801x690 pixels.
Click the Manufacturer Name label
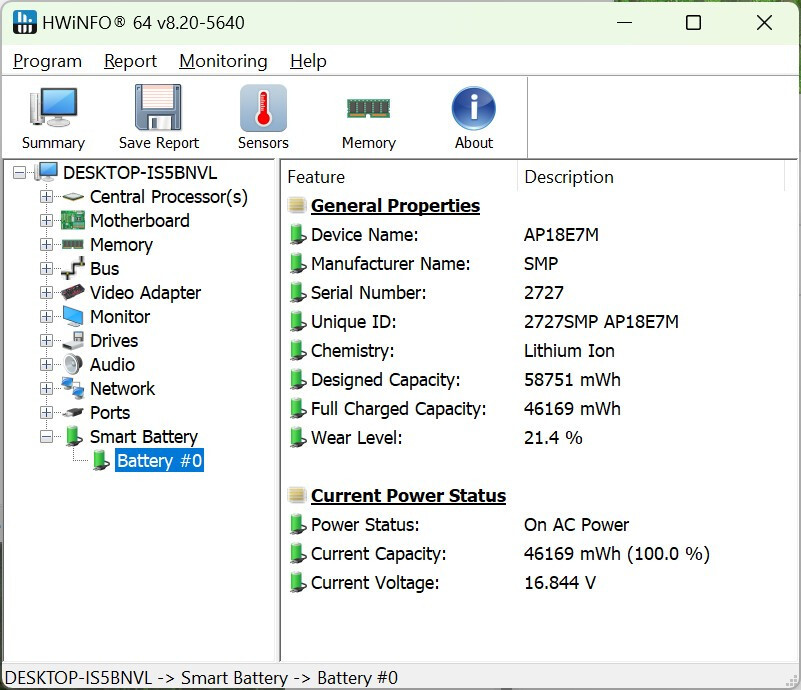click(x=390, y=264)
